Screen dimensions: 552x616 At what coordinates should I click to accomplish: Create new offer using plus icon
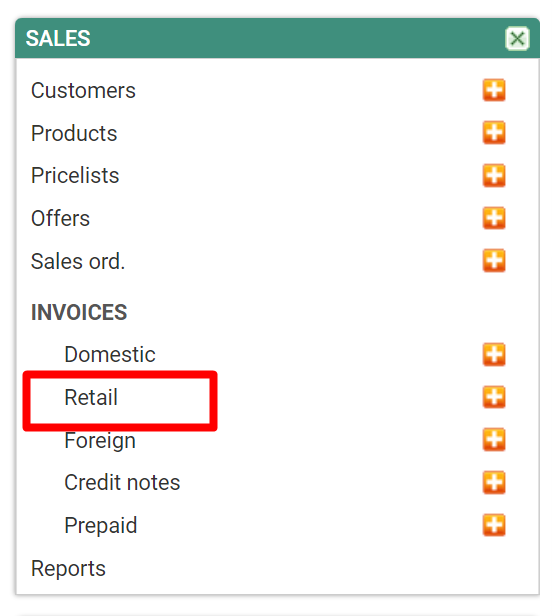tap(494, 218)
